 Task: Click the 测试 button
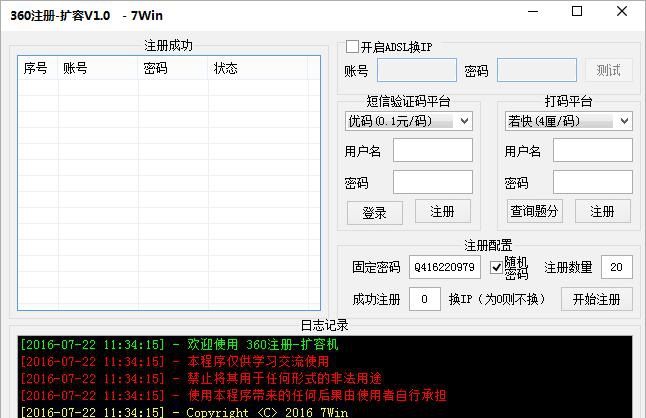click(x=609, y=70)
